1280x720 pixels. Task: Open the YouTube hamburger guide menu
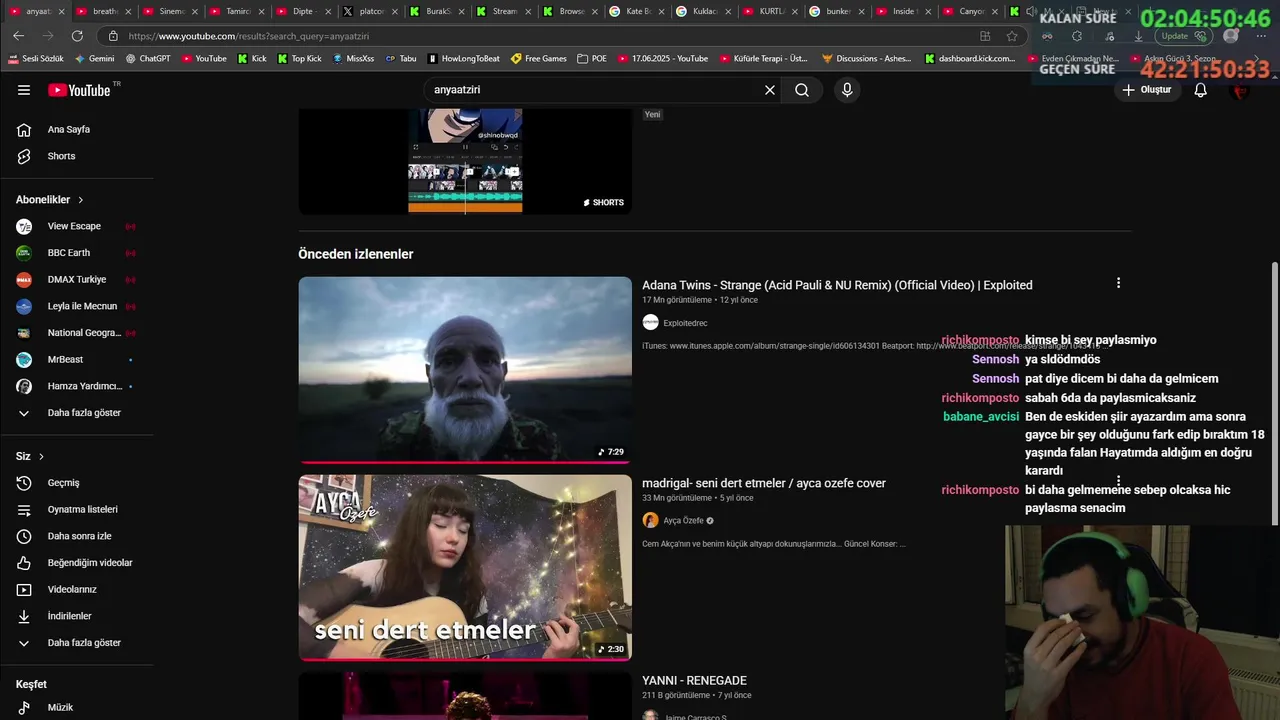point(24,90)
